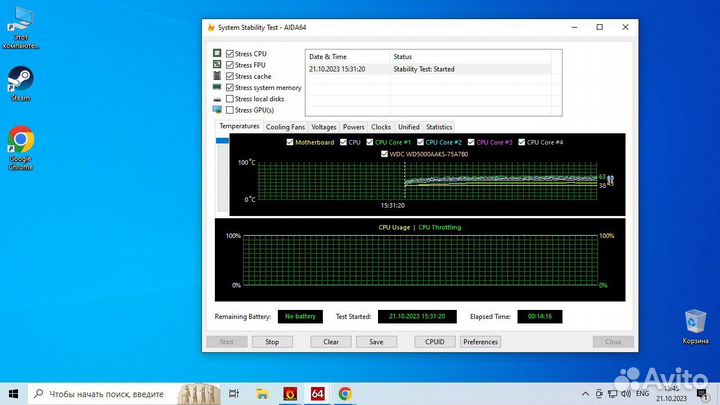Open Google Chrome desktop shortcut
720x405 pixels.
[x=21, y=148]
